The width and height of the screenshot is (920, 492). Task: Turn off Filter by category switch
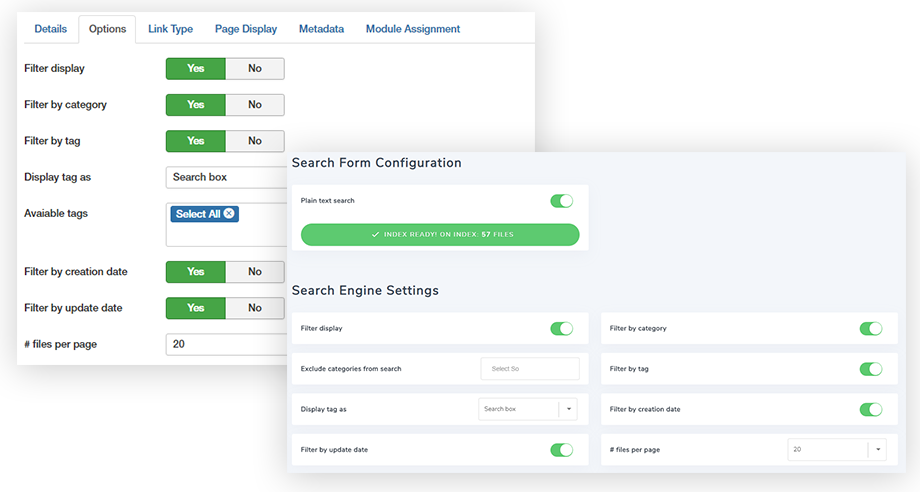[871, 328]
